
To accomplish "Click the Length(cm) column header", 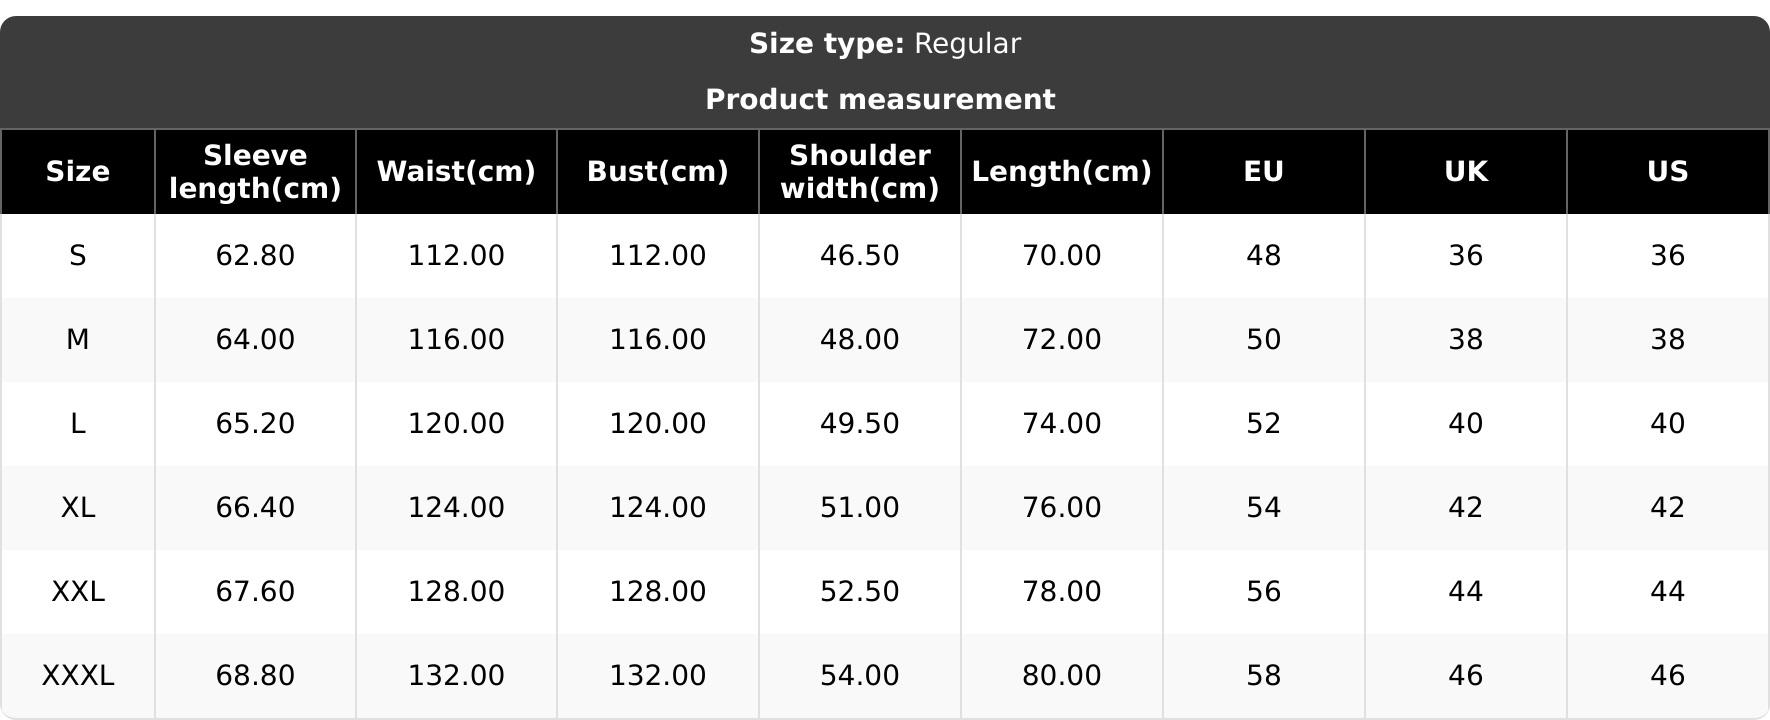I will tap(1061, 171).
